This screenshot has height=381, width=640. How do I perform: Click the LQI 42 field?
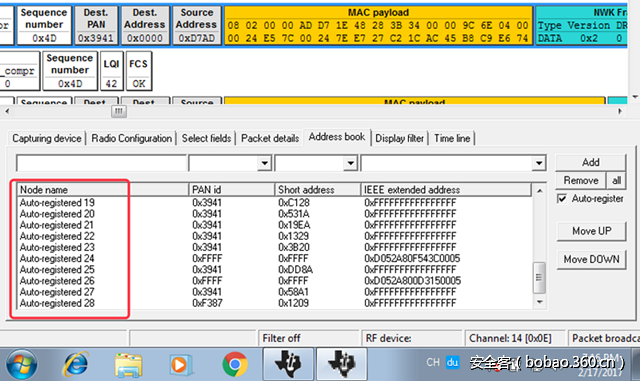(x=111, y=71)
